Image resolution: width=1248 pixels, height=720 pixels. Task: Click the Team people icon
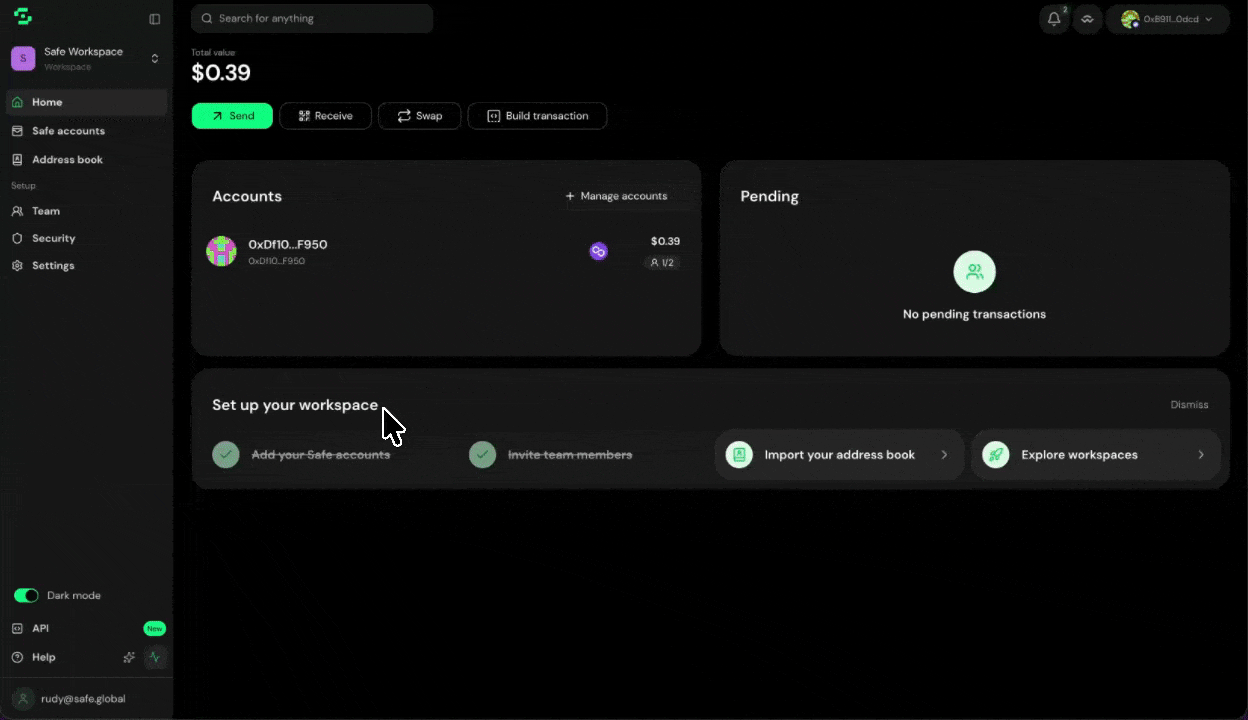click(x=17, y=211)
